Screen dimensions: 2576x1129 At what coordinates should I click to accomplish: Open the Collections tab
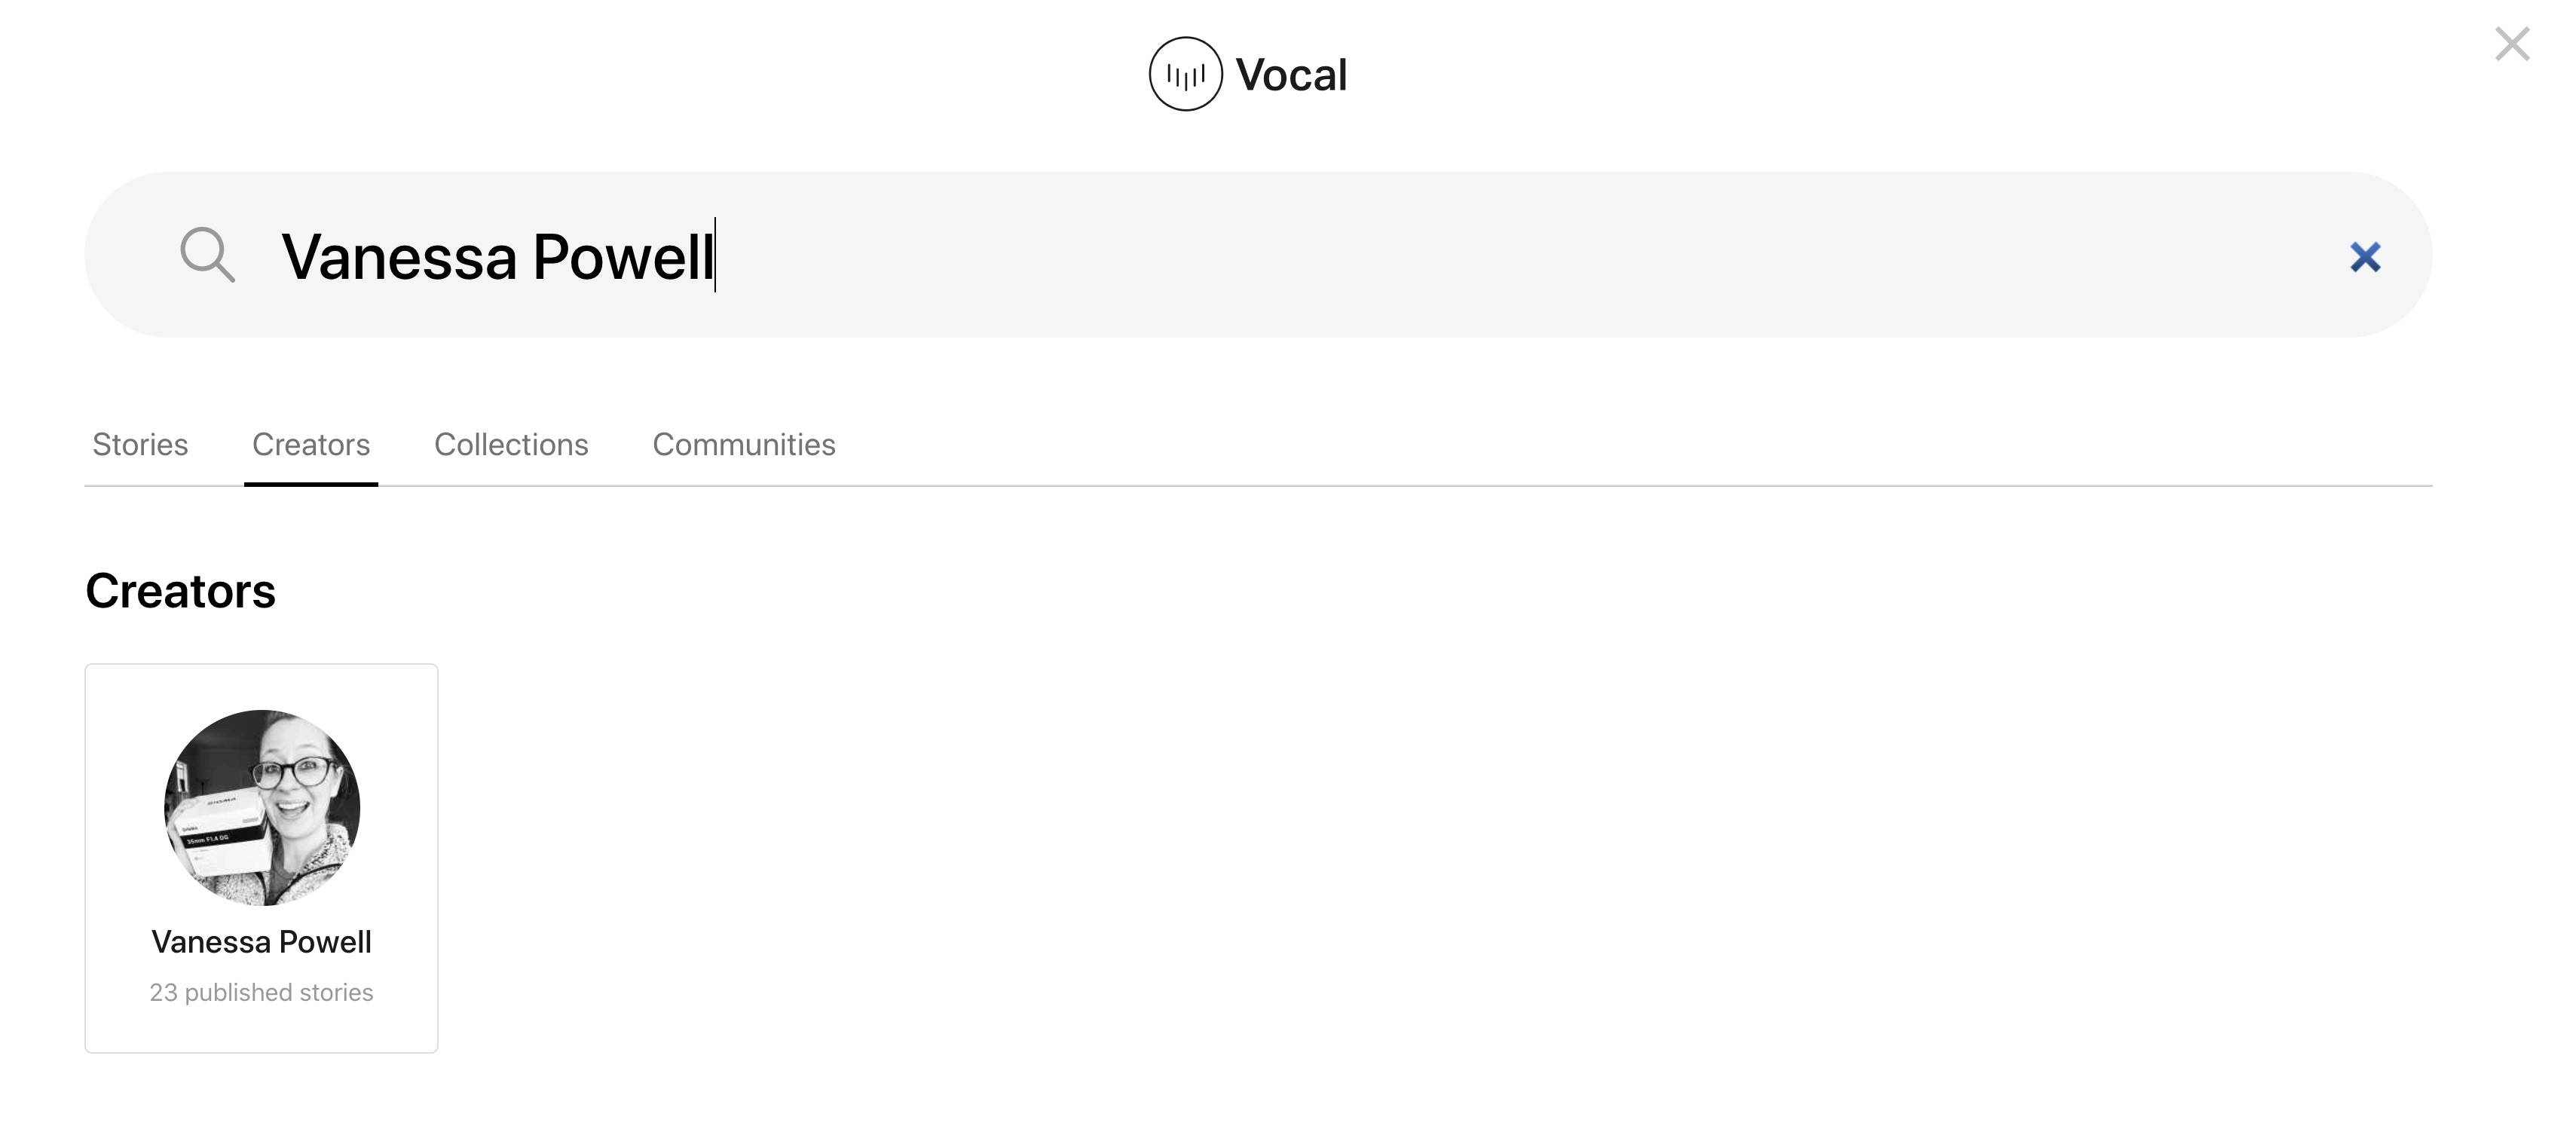point(511,444)
